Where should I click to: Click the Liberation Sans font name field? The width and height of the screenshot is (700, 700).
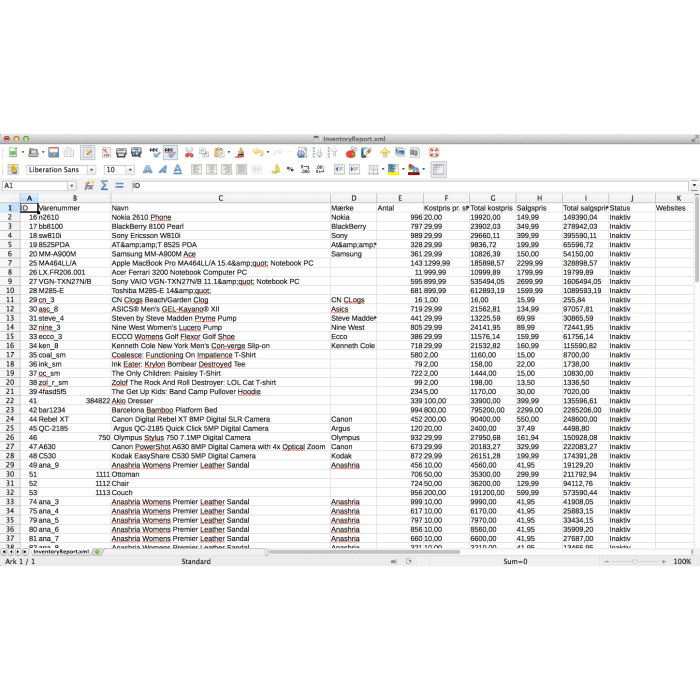pyautogui.click(x=57, y=170)
